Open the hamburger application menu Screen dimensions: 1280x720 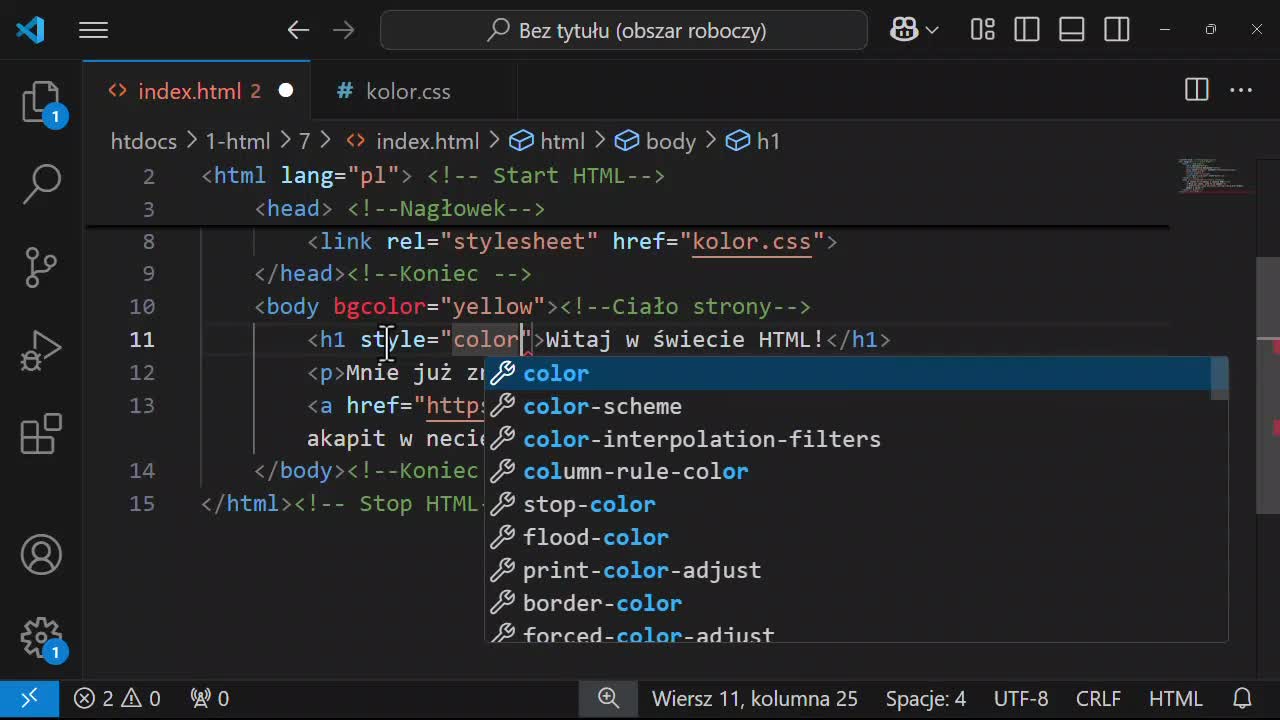[93, 30]
